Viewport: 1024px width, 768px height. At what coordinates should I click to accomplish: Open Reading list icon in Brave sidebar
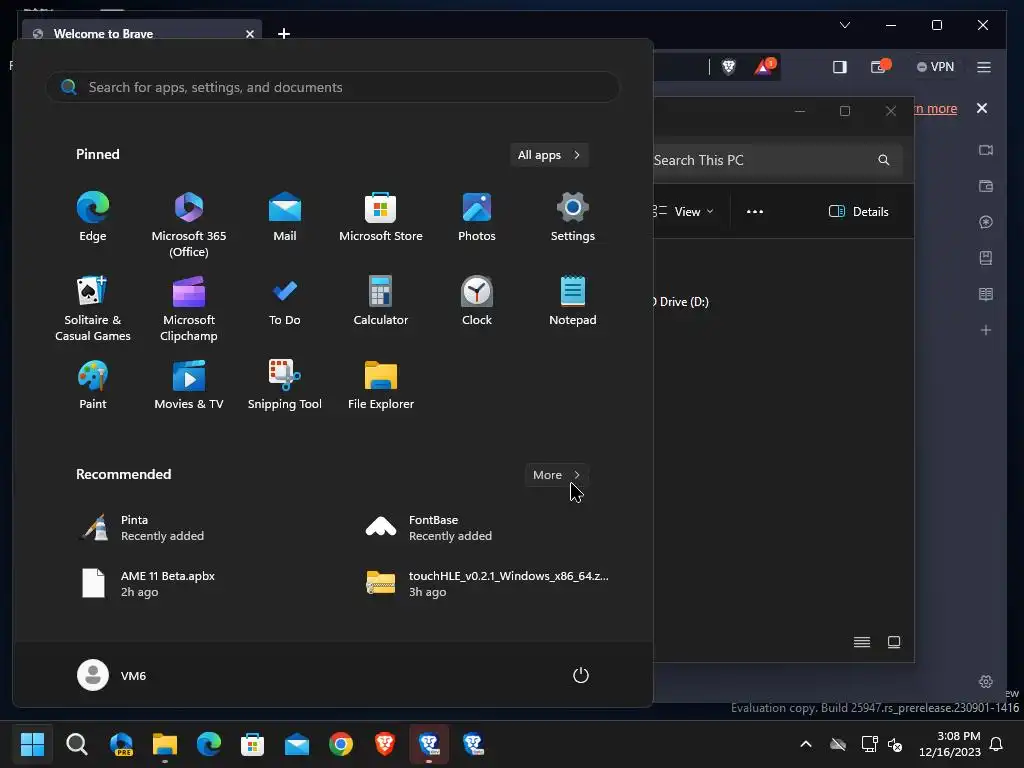(x=985, y=294)
